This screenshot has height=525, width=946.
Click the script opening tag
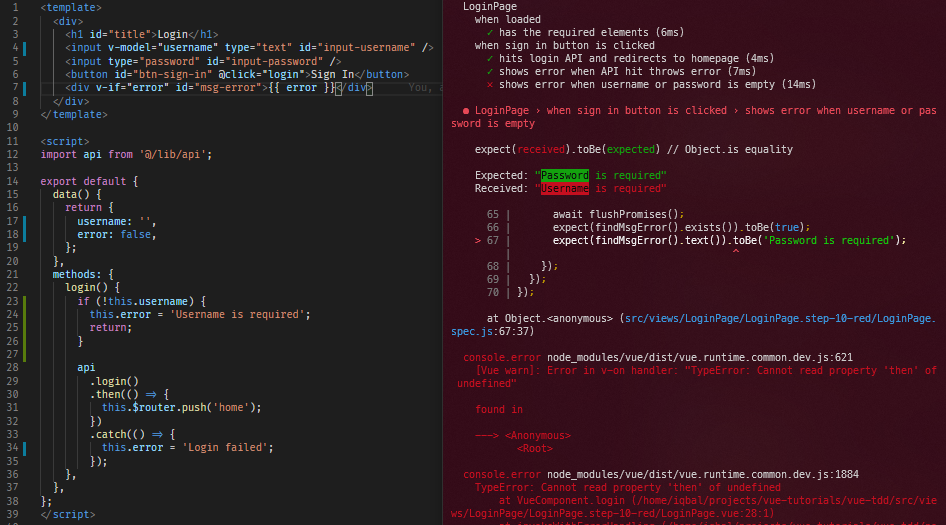tap(65, 141)
